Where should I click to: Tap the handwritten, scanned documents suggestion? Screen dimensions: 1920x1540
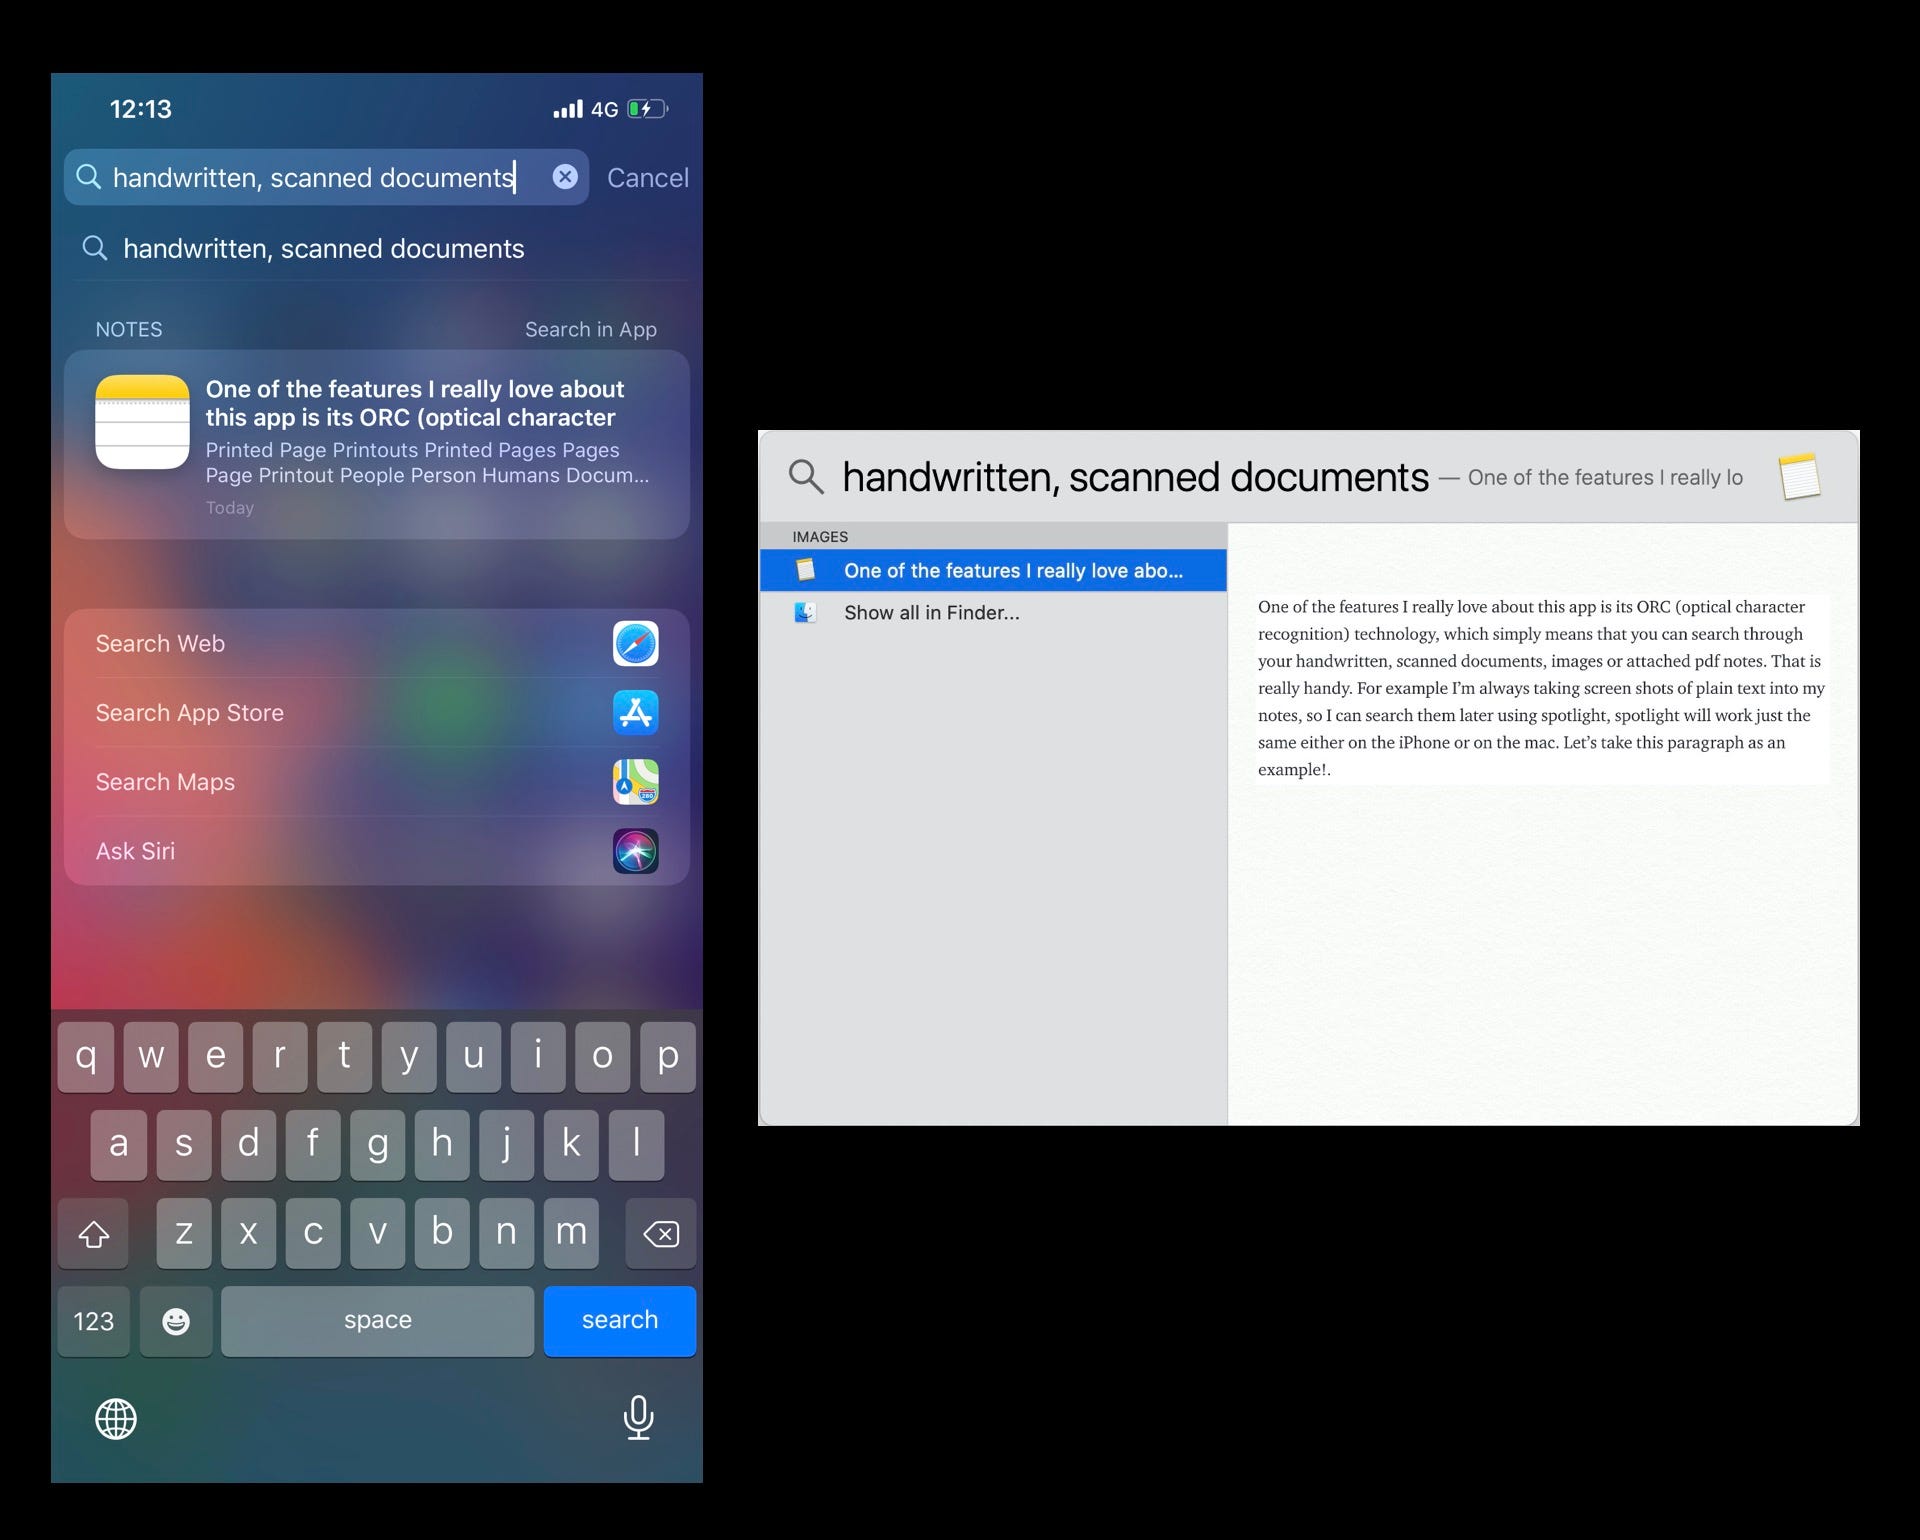[323, 249]
